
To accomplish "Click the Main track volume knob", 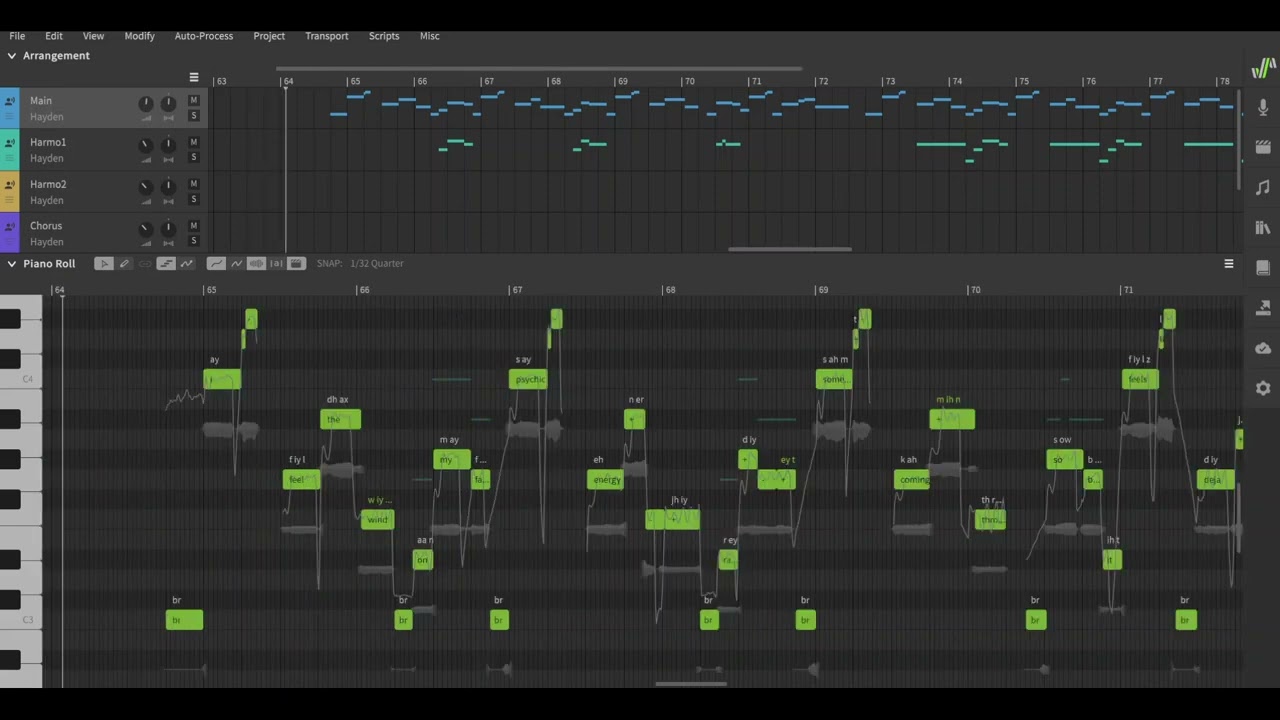I will click(146, 103).
